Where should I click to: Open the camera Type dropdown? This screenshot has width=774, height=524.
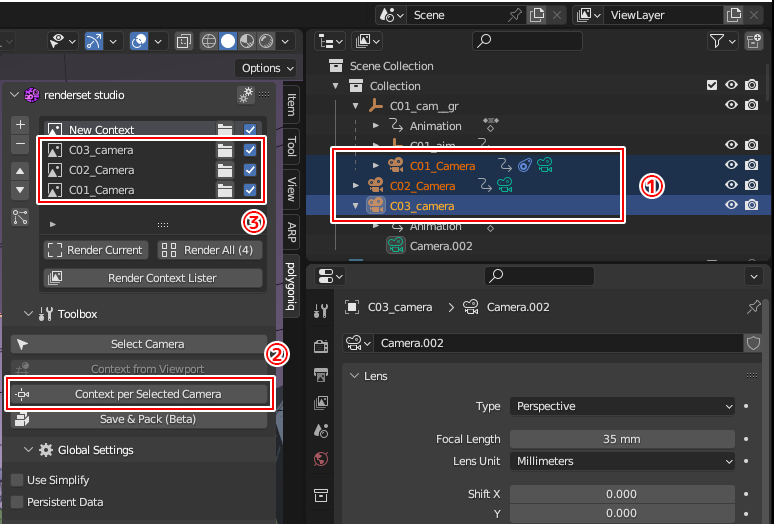[x=623, y=406]
